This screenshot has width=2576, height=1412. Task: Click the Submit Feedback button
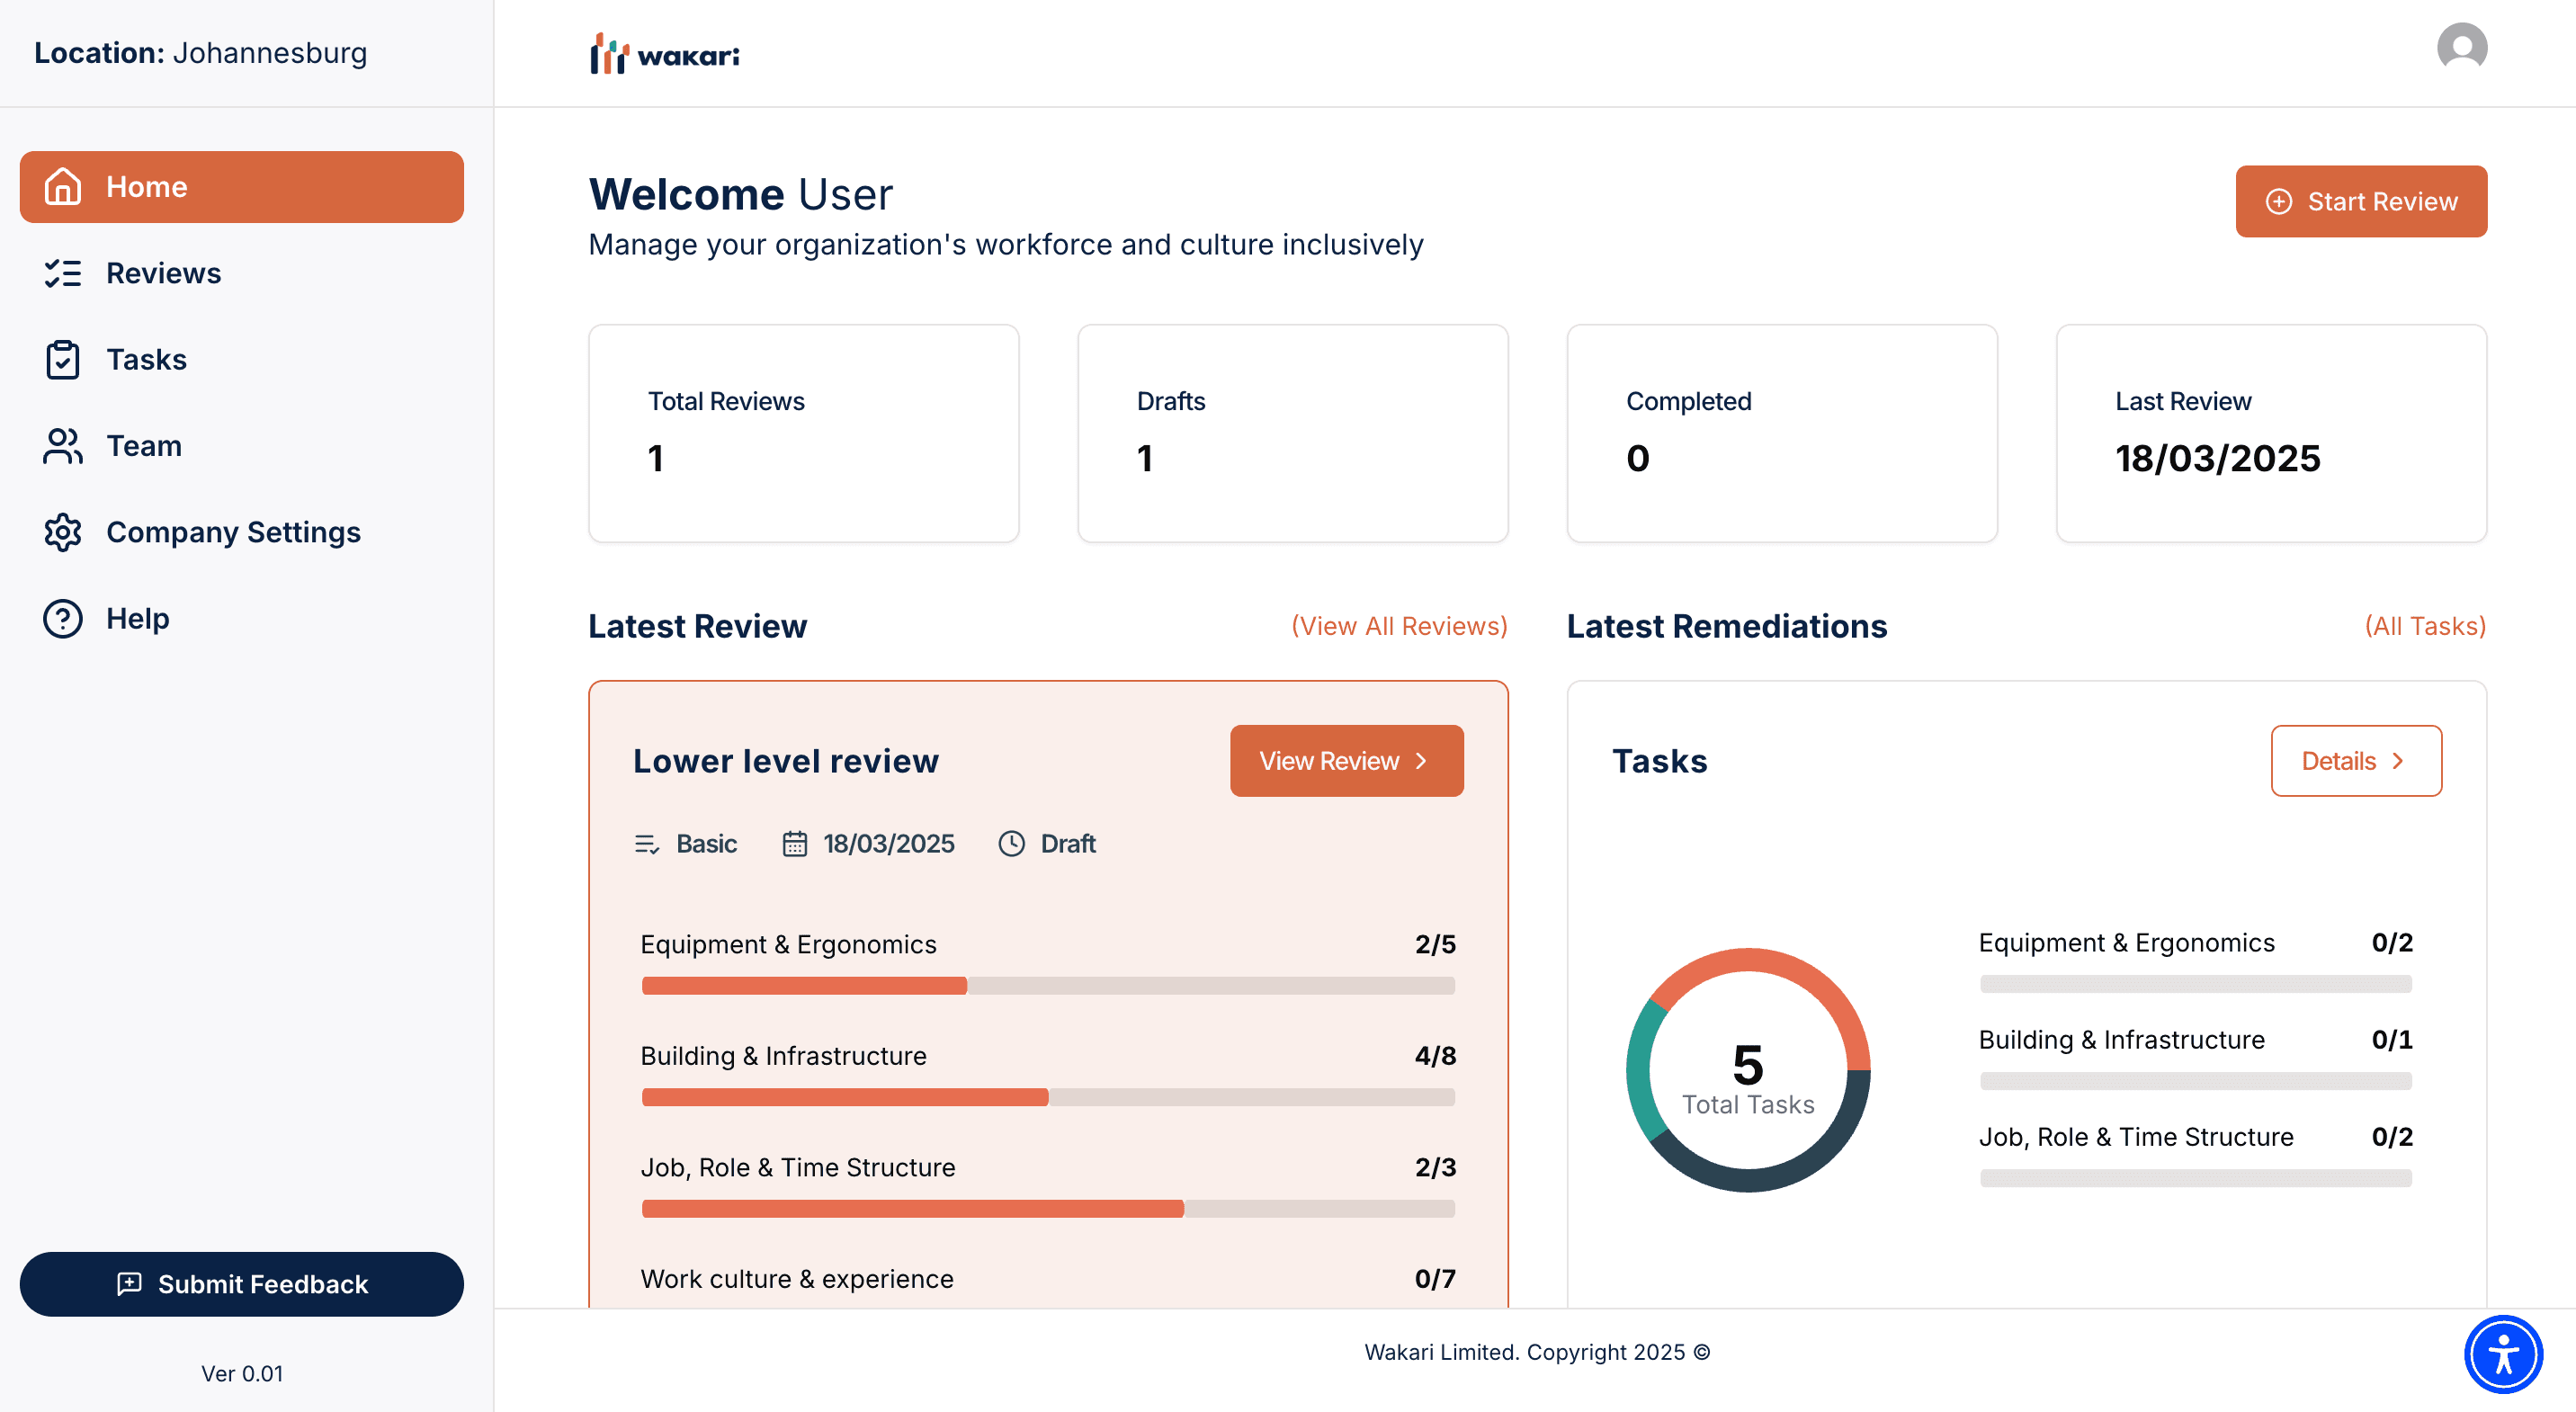click(241, 1284)
